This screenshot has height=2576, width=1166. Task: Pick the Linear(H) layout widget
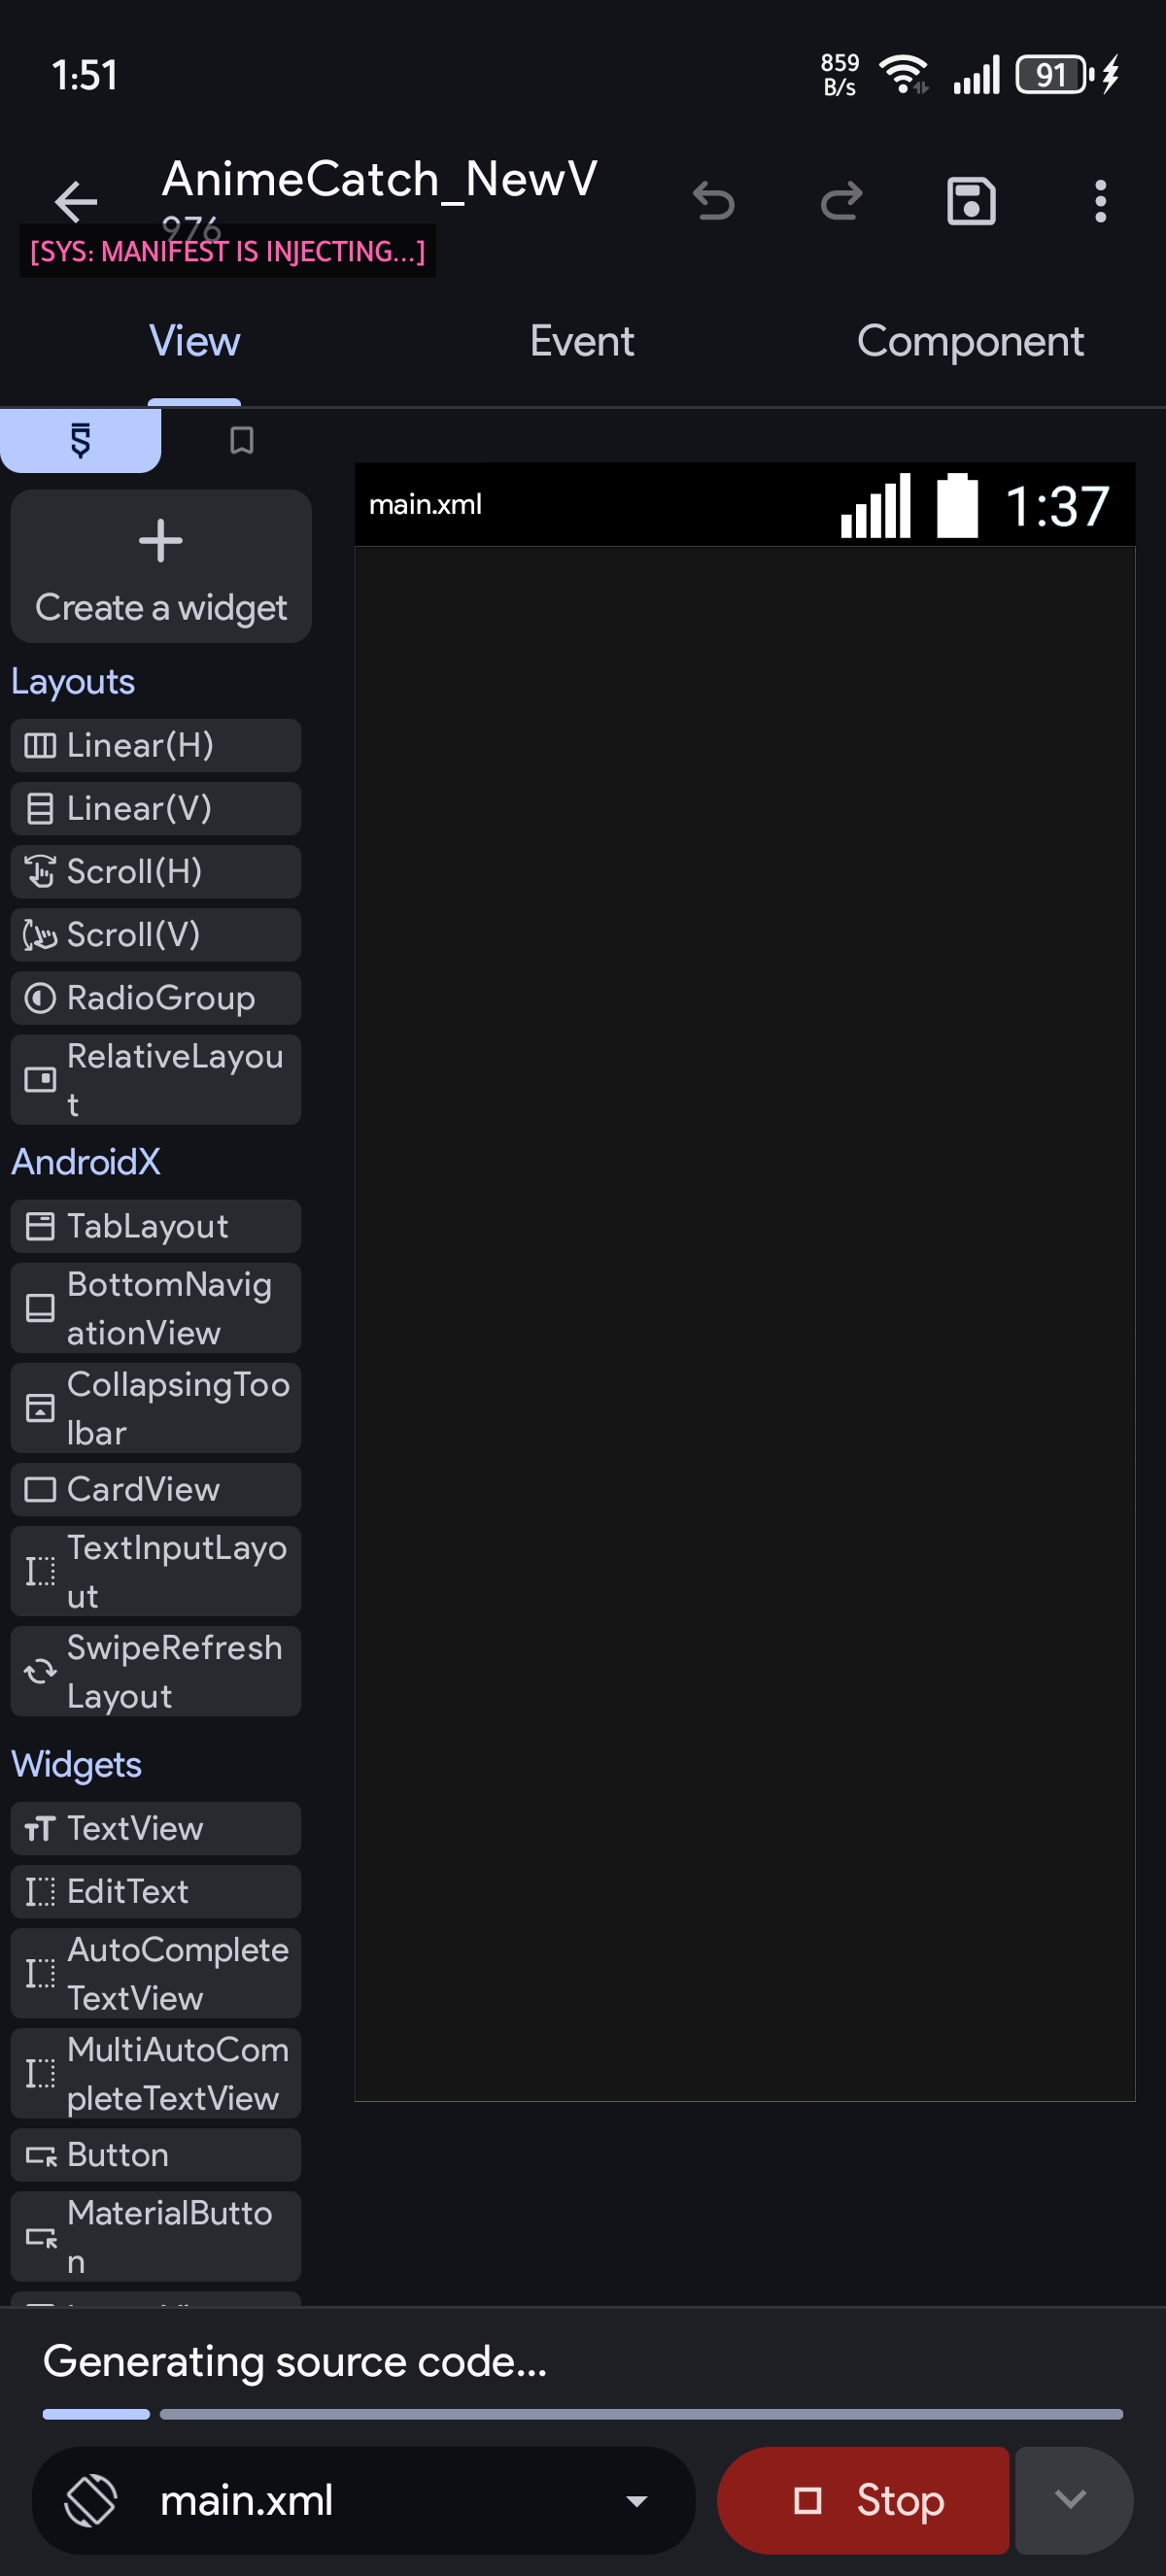click(x=156, y=745)
